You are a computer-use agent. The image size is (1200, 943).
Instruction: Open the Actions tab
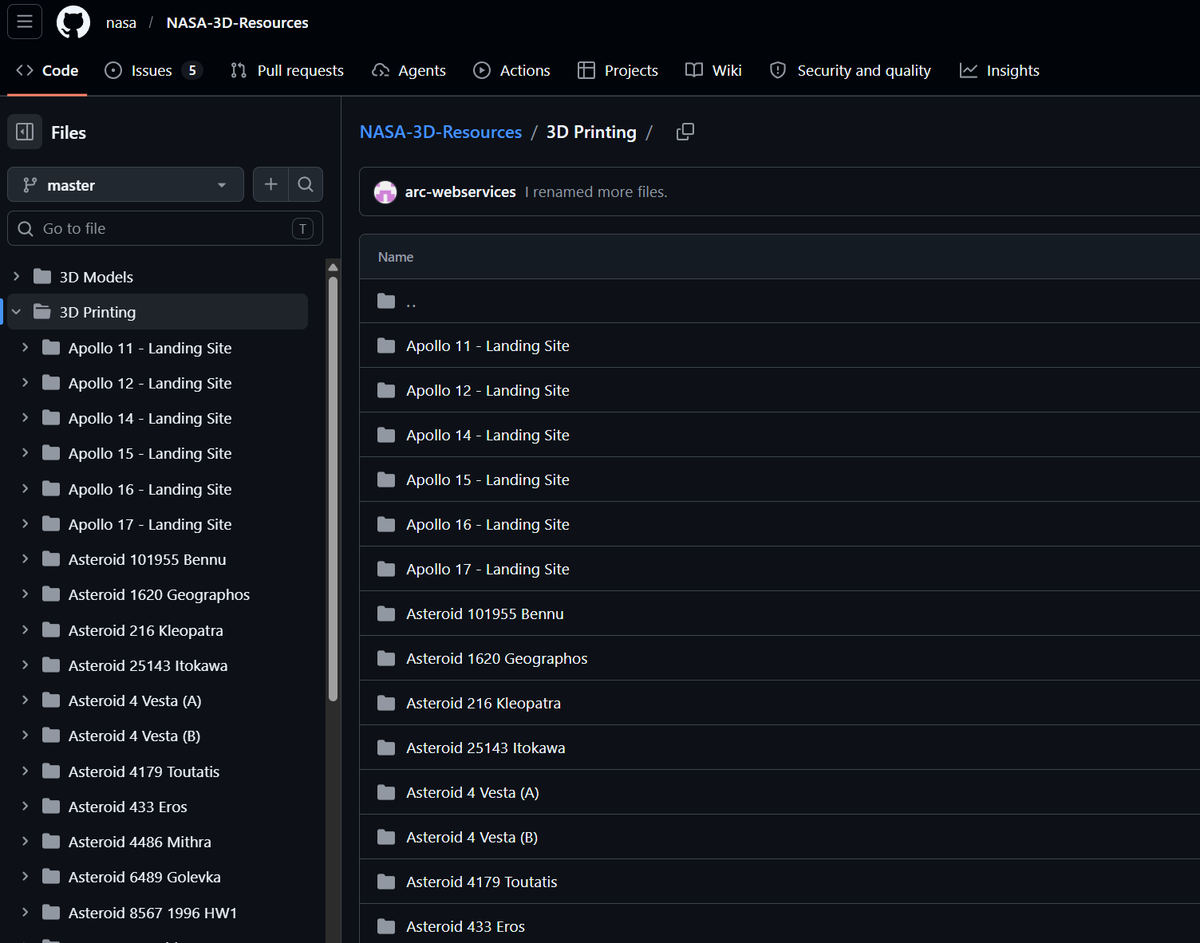(512, 71)
